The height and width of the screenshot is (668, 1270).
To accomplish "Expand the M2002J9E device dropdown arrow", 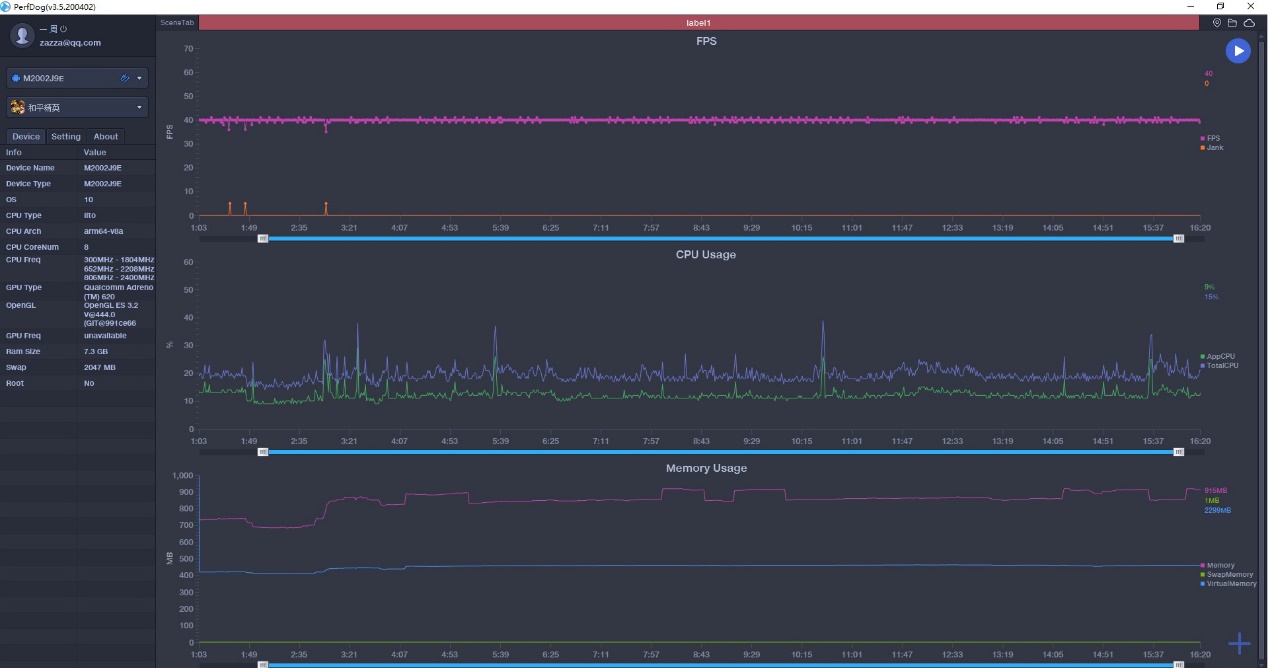I will click(x=140, y=78).
